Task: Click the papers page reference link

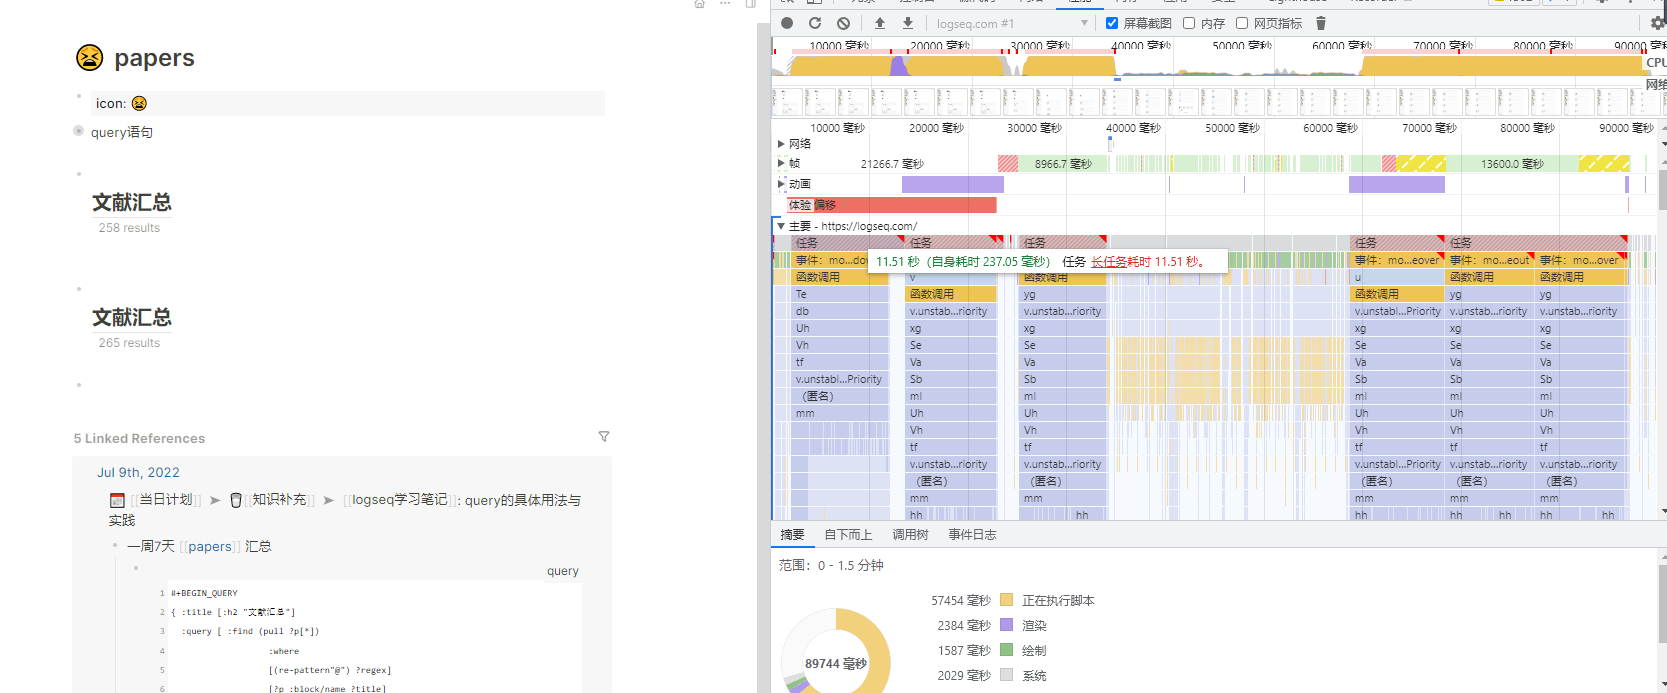Action: (x=210, y=546)
